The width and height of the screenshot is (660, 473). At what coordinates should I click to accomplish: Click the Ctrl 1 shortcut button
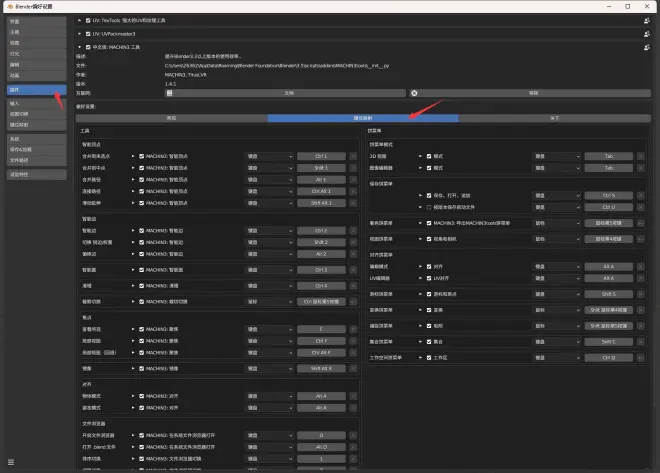[321, 156]
